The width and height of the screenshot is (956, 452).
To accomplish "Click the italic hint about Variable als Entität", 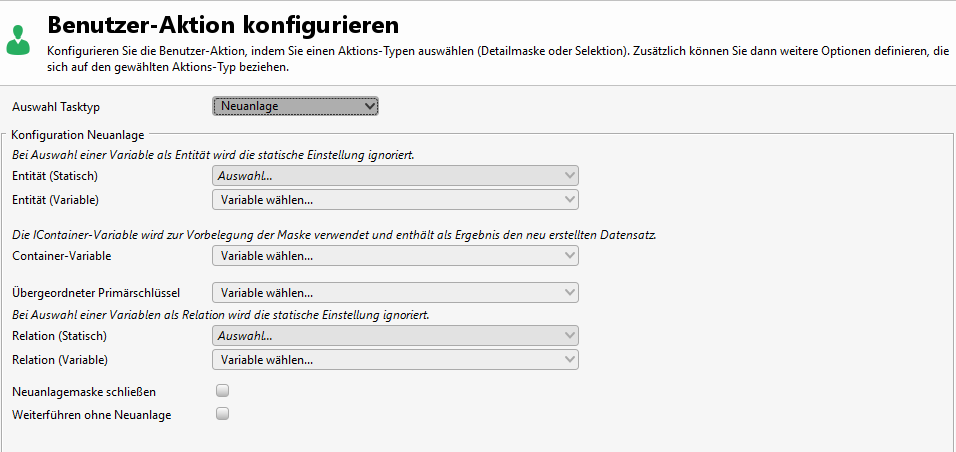I will (213, 155).
